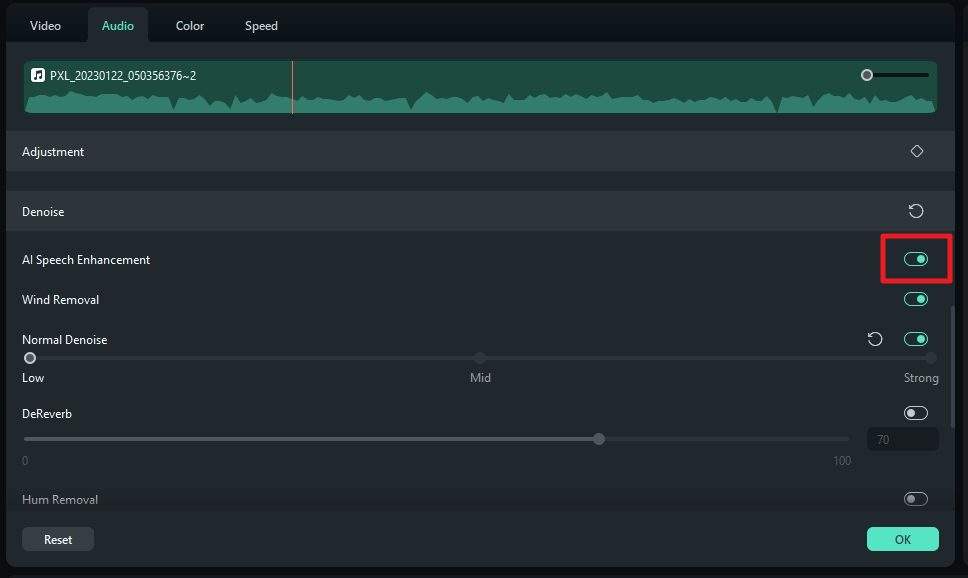Click the DeReverb value field showing 70

click(903, 440)
